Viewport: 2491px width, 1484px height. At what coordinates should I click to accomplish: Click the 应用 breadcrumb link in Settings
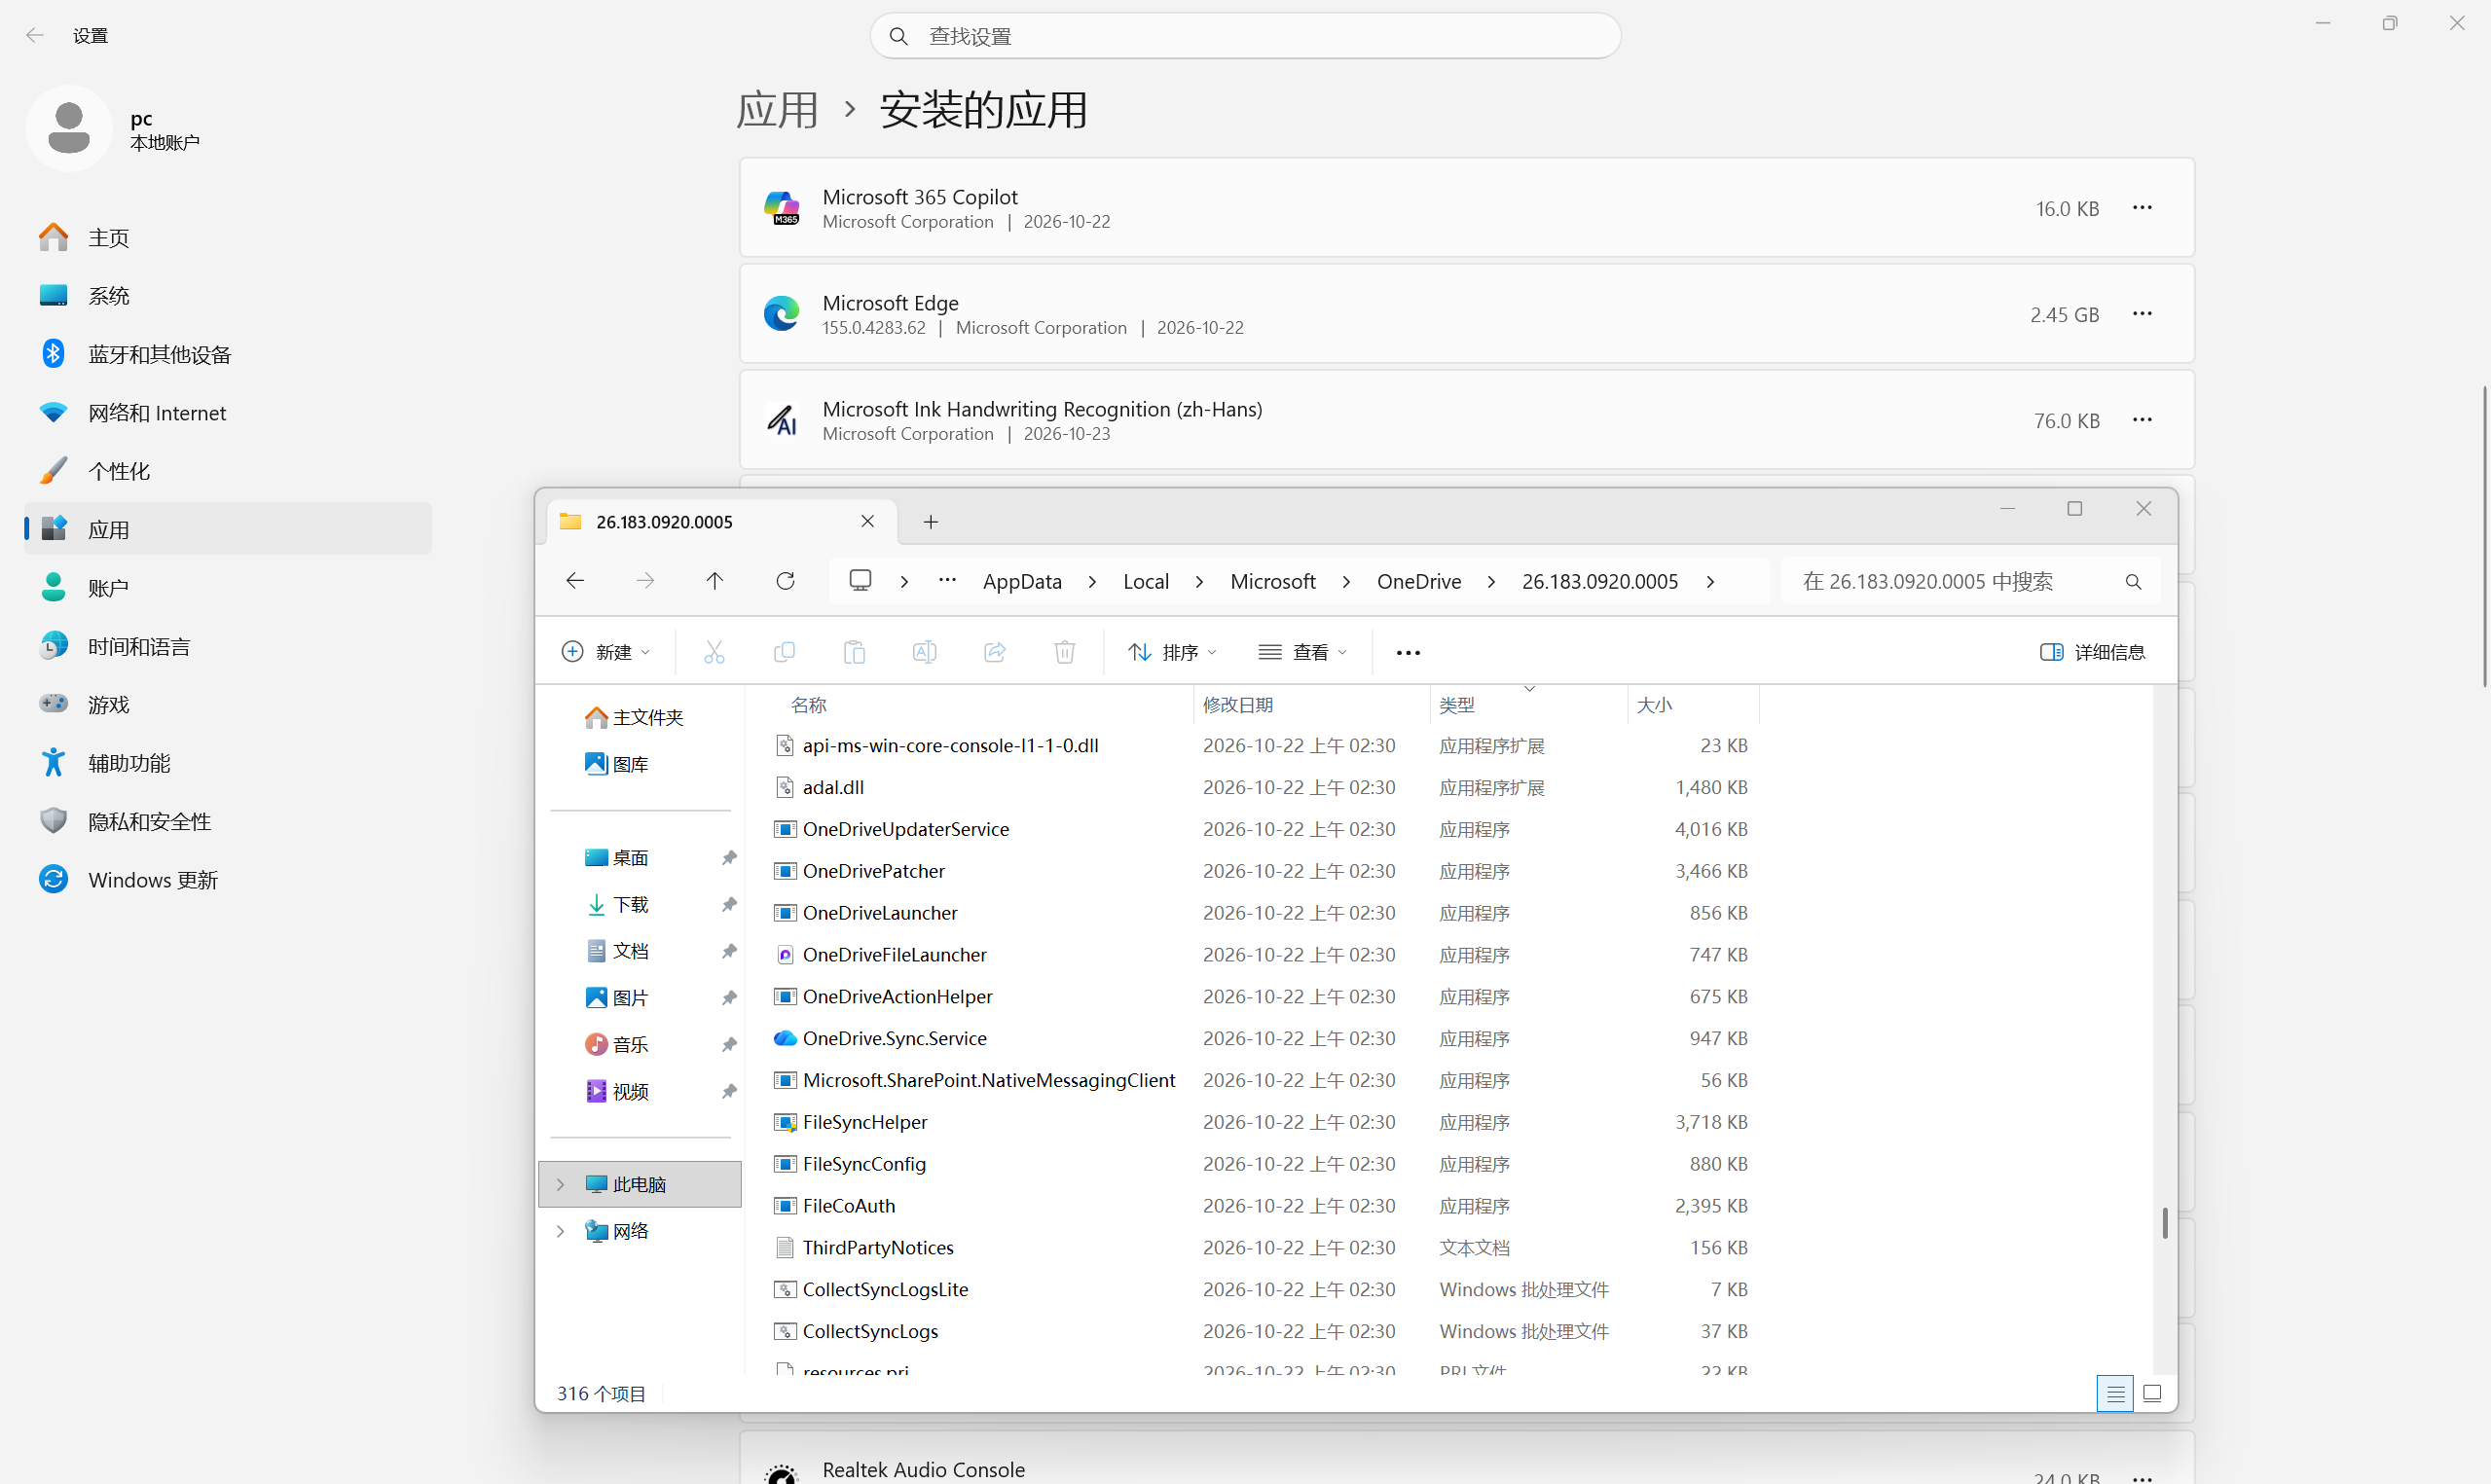point(777,109)
